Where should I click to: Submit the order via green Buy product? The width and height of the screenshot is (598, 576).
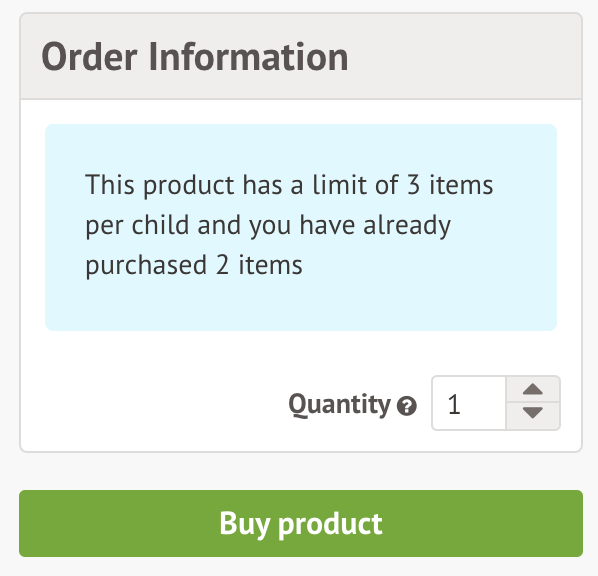[301, 523]
